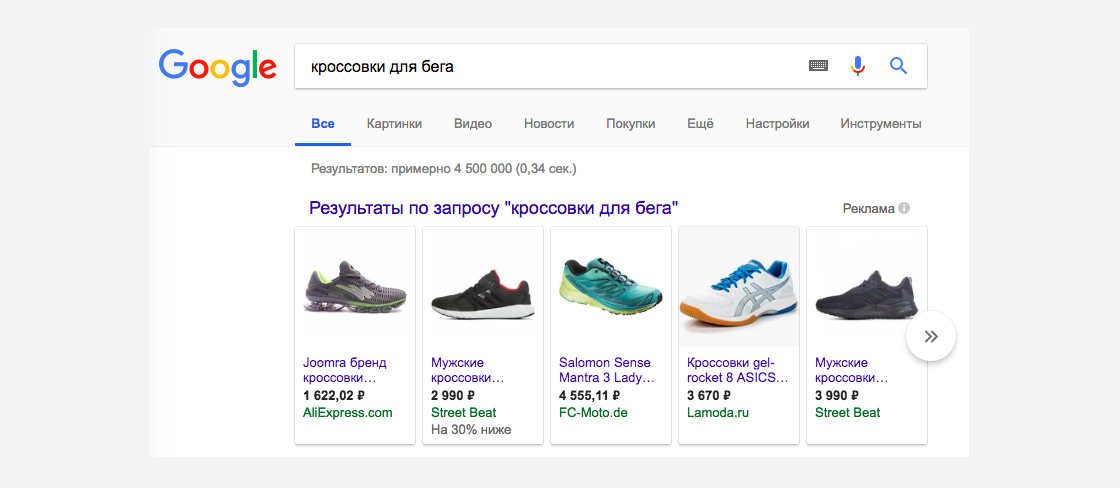Open Salomon Sense Mantra 3 Lady link
1120x488 pixels.
607,370
